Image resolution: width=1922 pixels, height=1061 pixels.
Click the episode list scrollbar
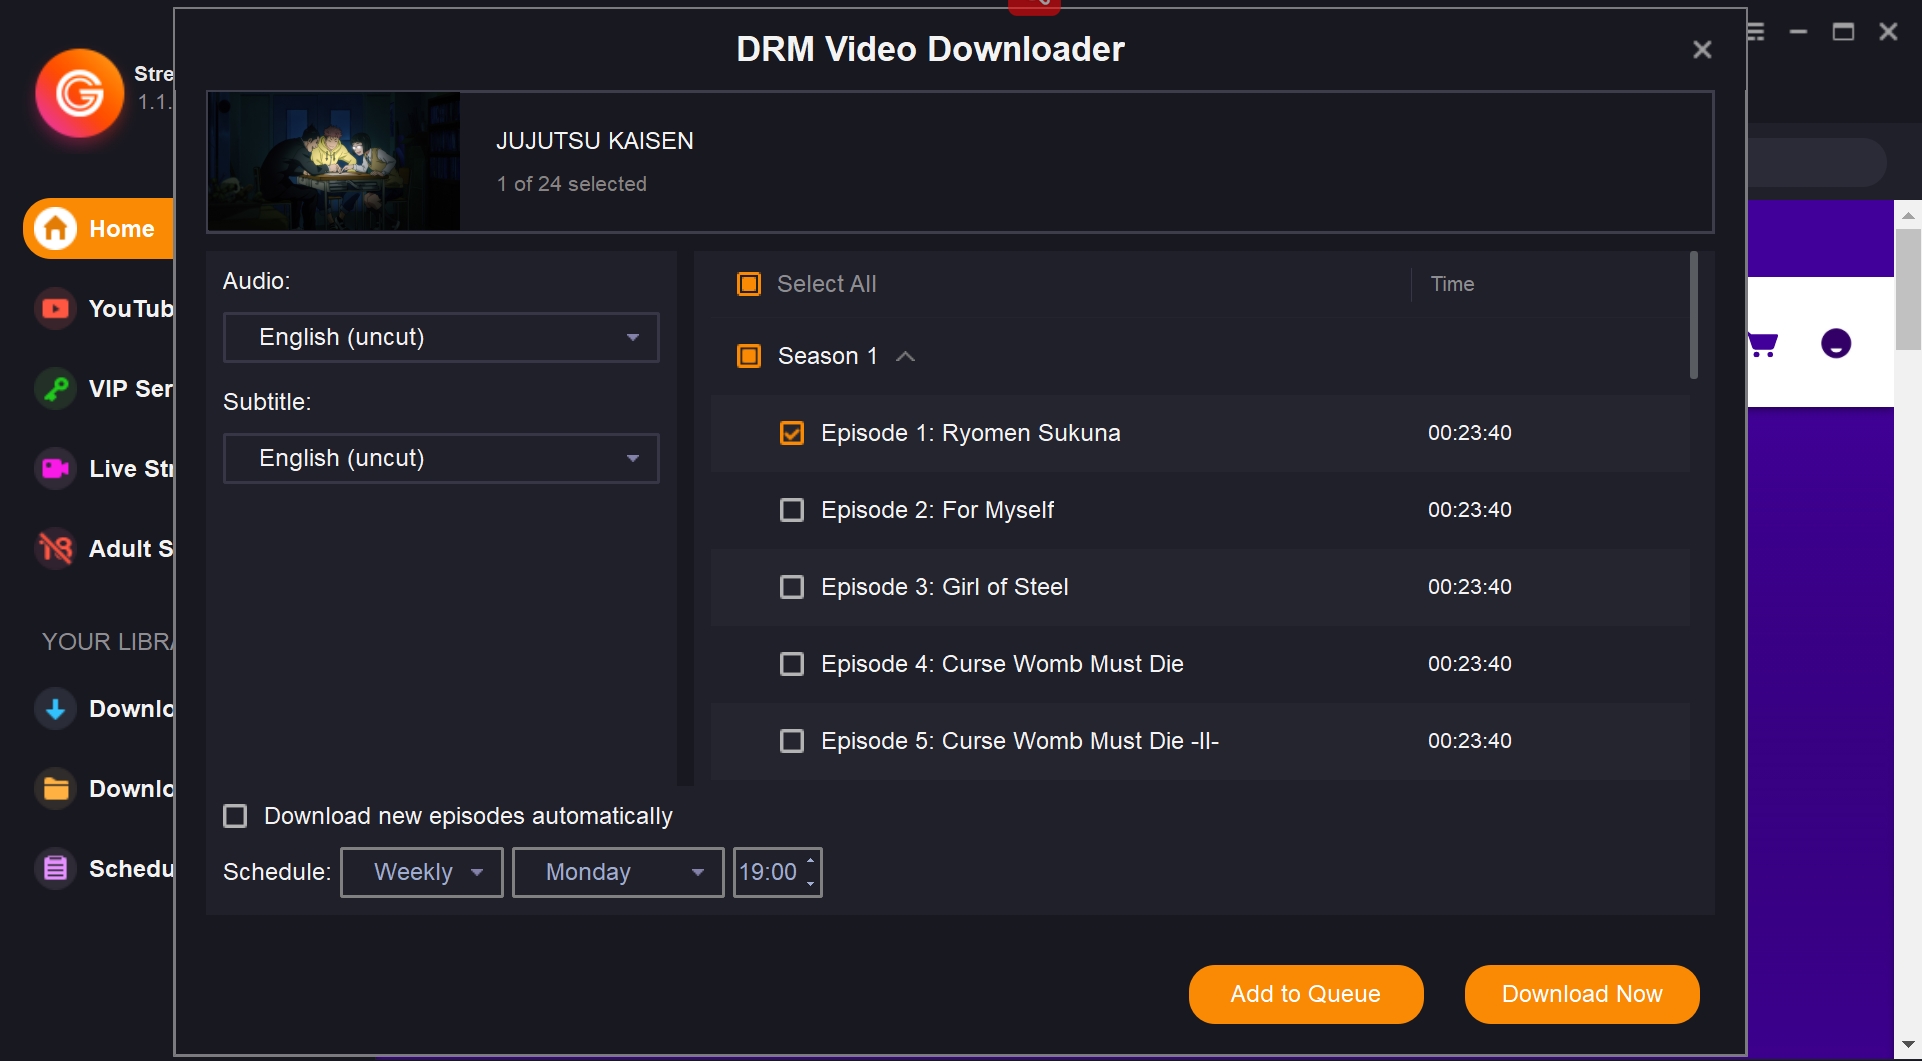pos(1694,315)
